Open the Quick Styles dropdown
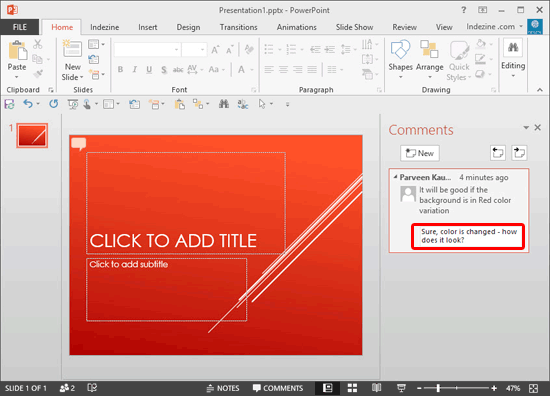 (459, 72)
